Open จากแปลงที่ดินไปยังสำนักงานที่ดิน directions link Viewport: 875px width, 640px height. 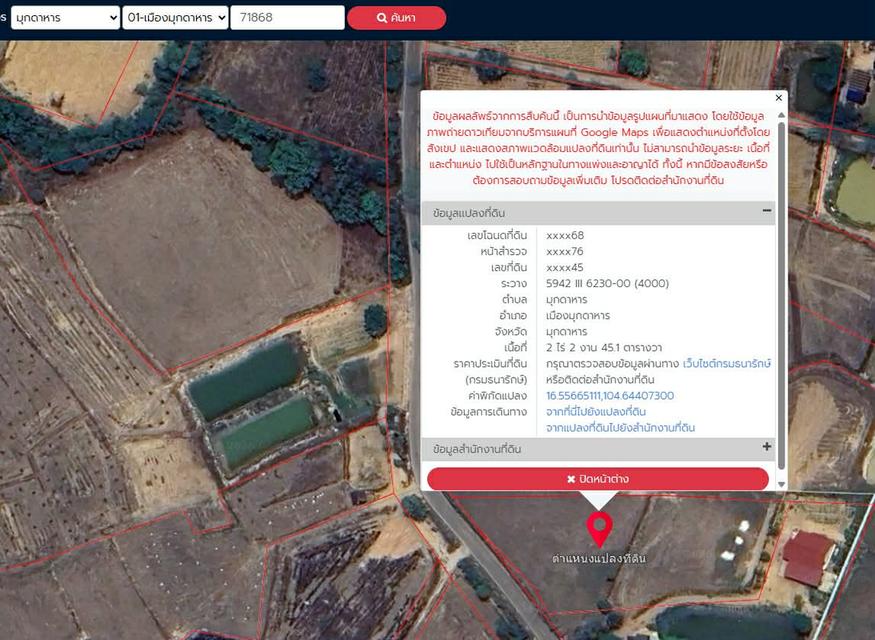click(621, 428)
